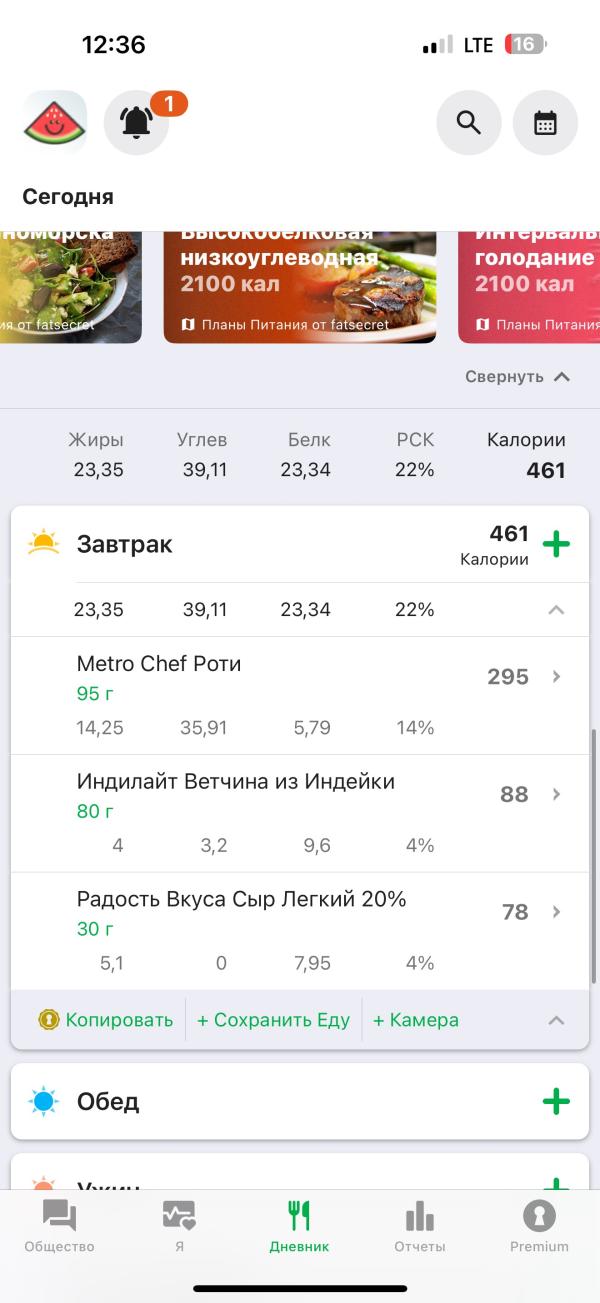Viewport: 600px width, 1303px height.
Task: Open the Общество community tab
Action: pos(59,1227)
